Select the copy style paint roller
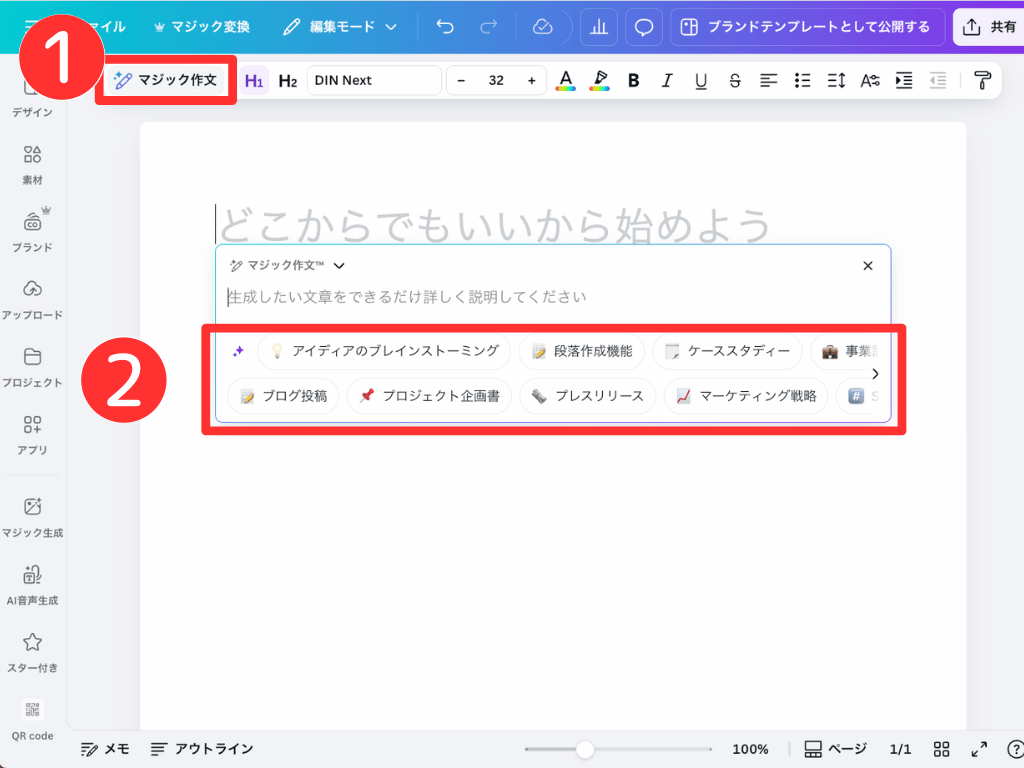Image resolution: width=1024 pixels, height=768 pixels. tap(982, 80)
